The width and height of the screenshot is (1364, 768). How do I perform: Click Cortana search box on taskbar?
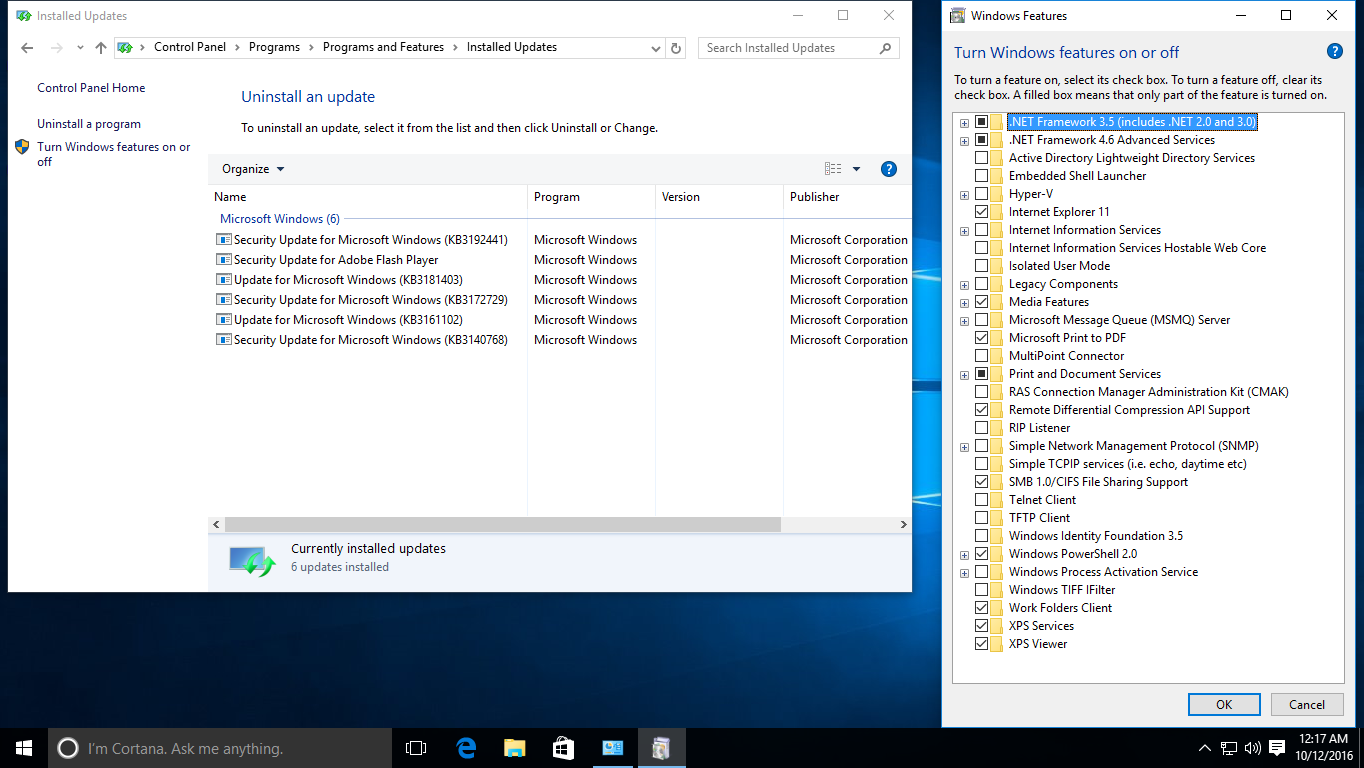[220, 748]
